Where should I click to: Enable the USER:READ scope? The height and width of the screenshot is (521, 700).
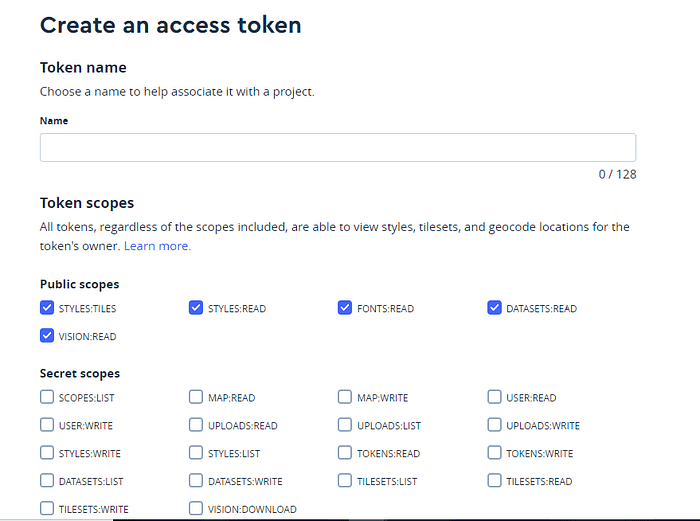[494, 397]
